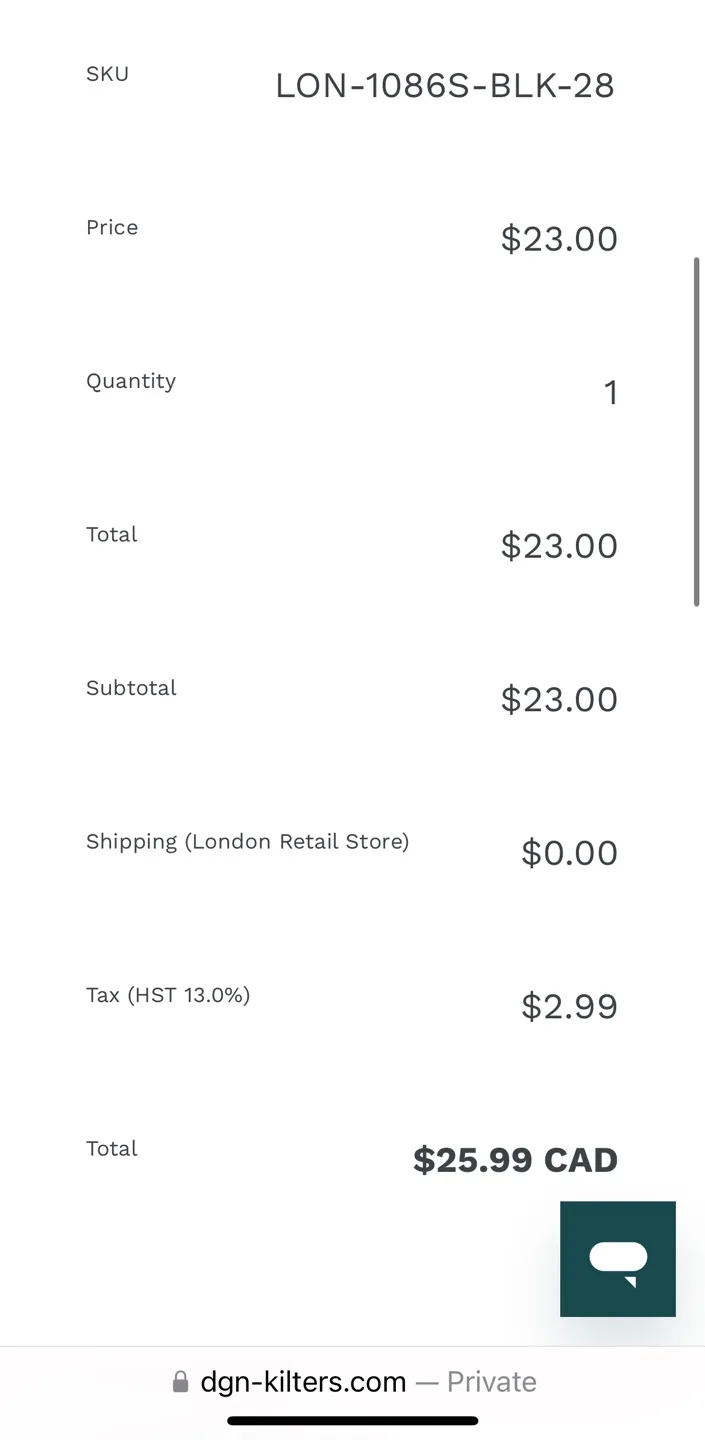The height and width of the screenshot is (1440, 705).
Task: Tap the $0.00 shipping amount
Action: click(x=569, y=853)
